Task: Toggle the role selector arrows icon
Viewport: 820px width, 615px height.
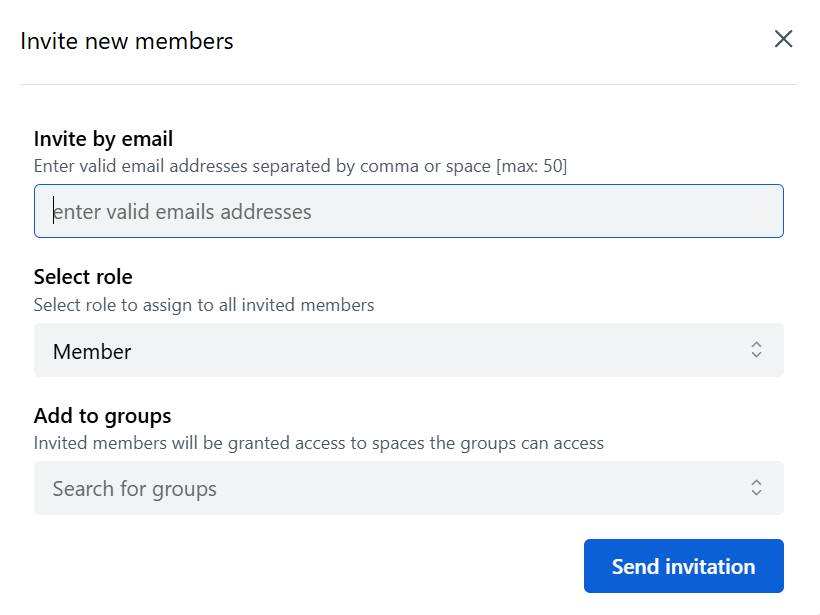Action: [x=756, y=350]
